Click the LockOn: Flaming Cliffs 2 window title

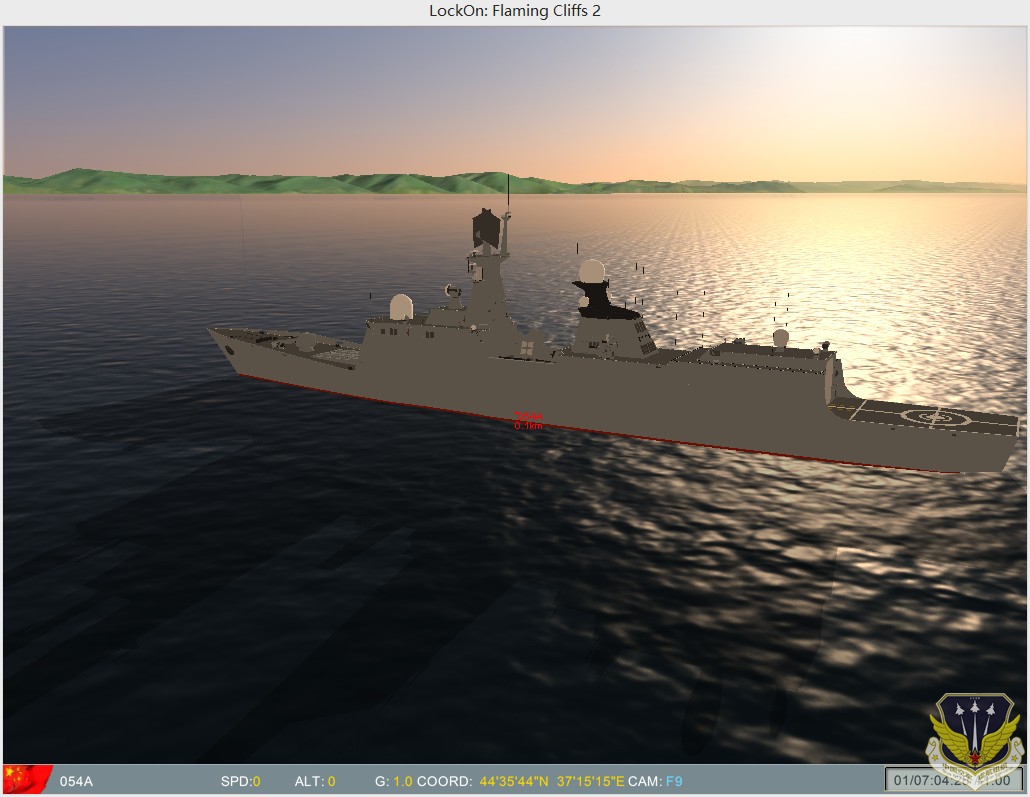click(x=515, y=11)
